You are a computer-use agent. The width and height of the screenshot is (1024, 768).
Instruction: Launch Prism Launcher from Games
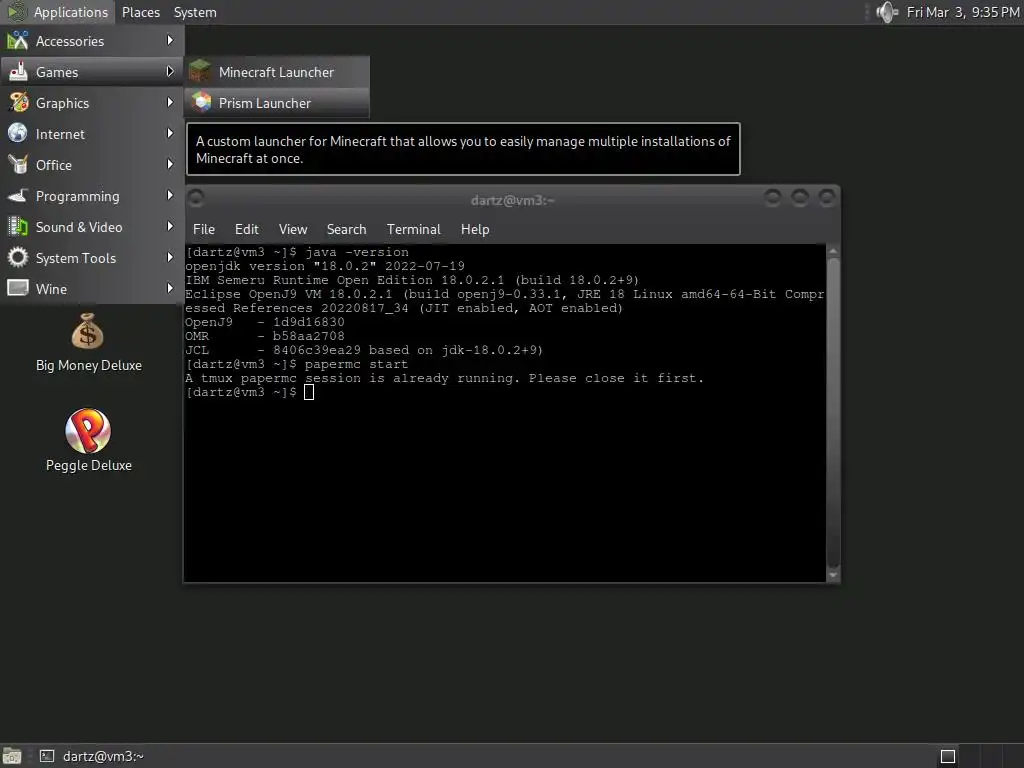pos(277,103)
